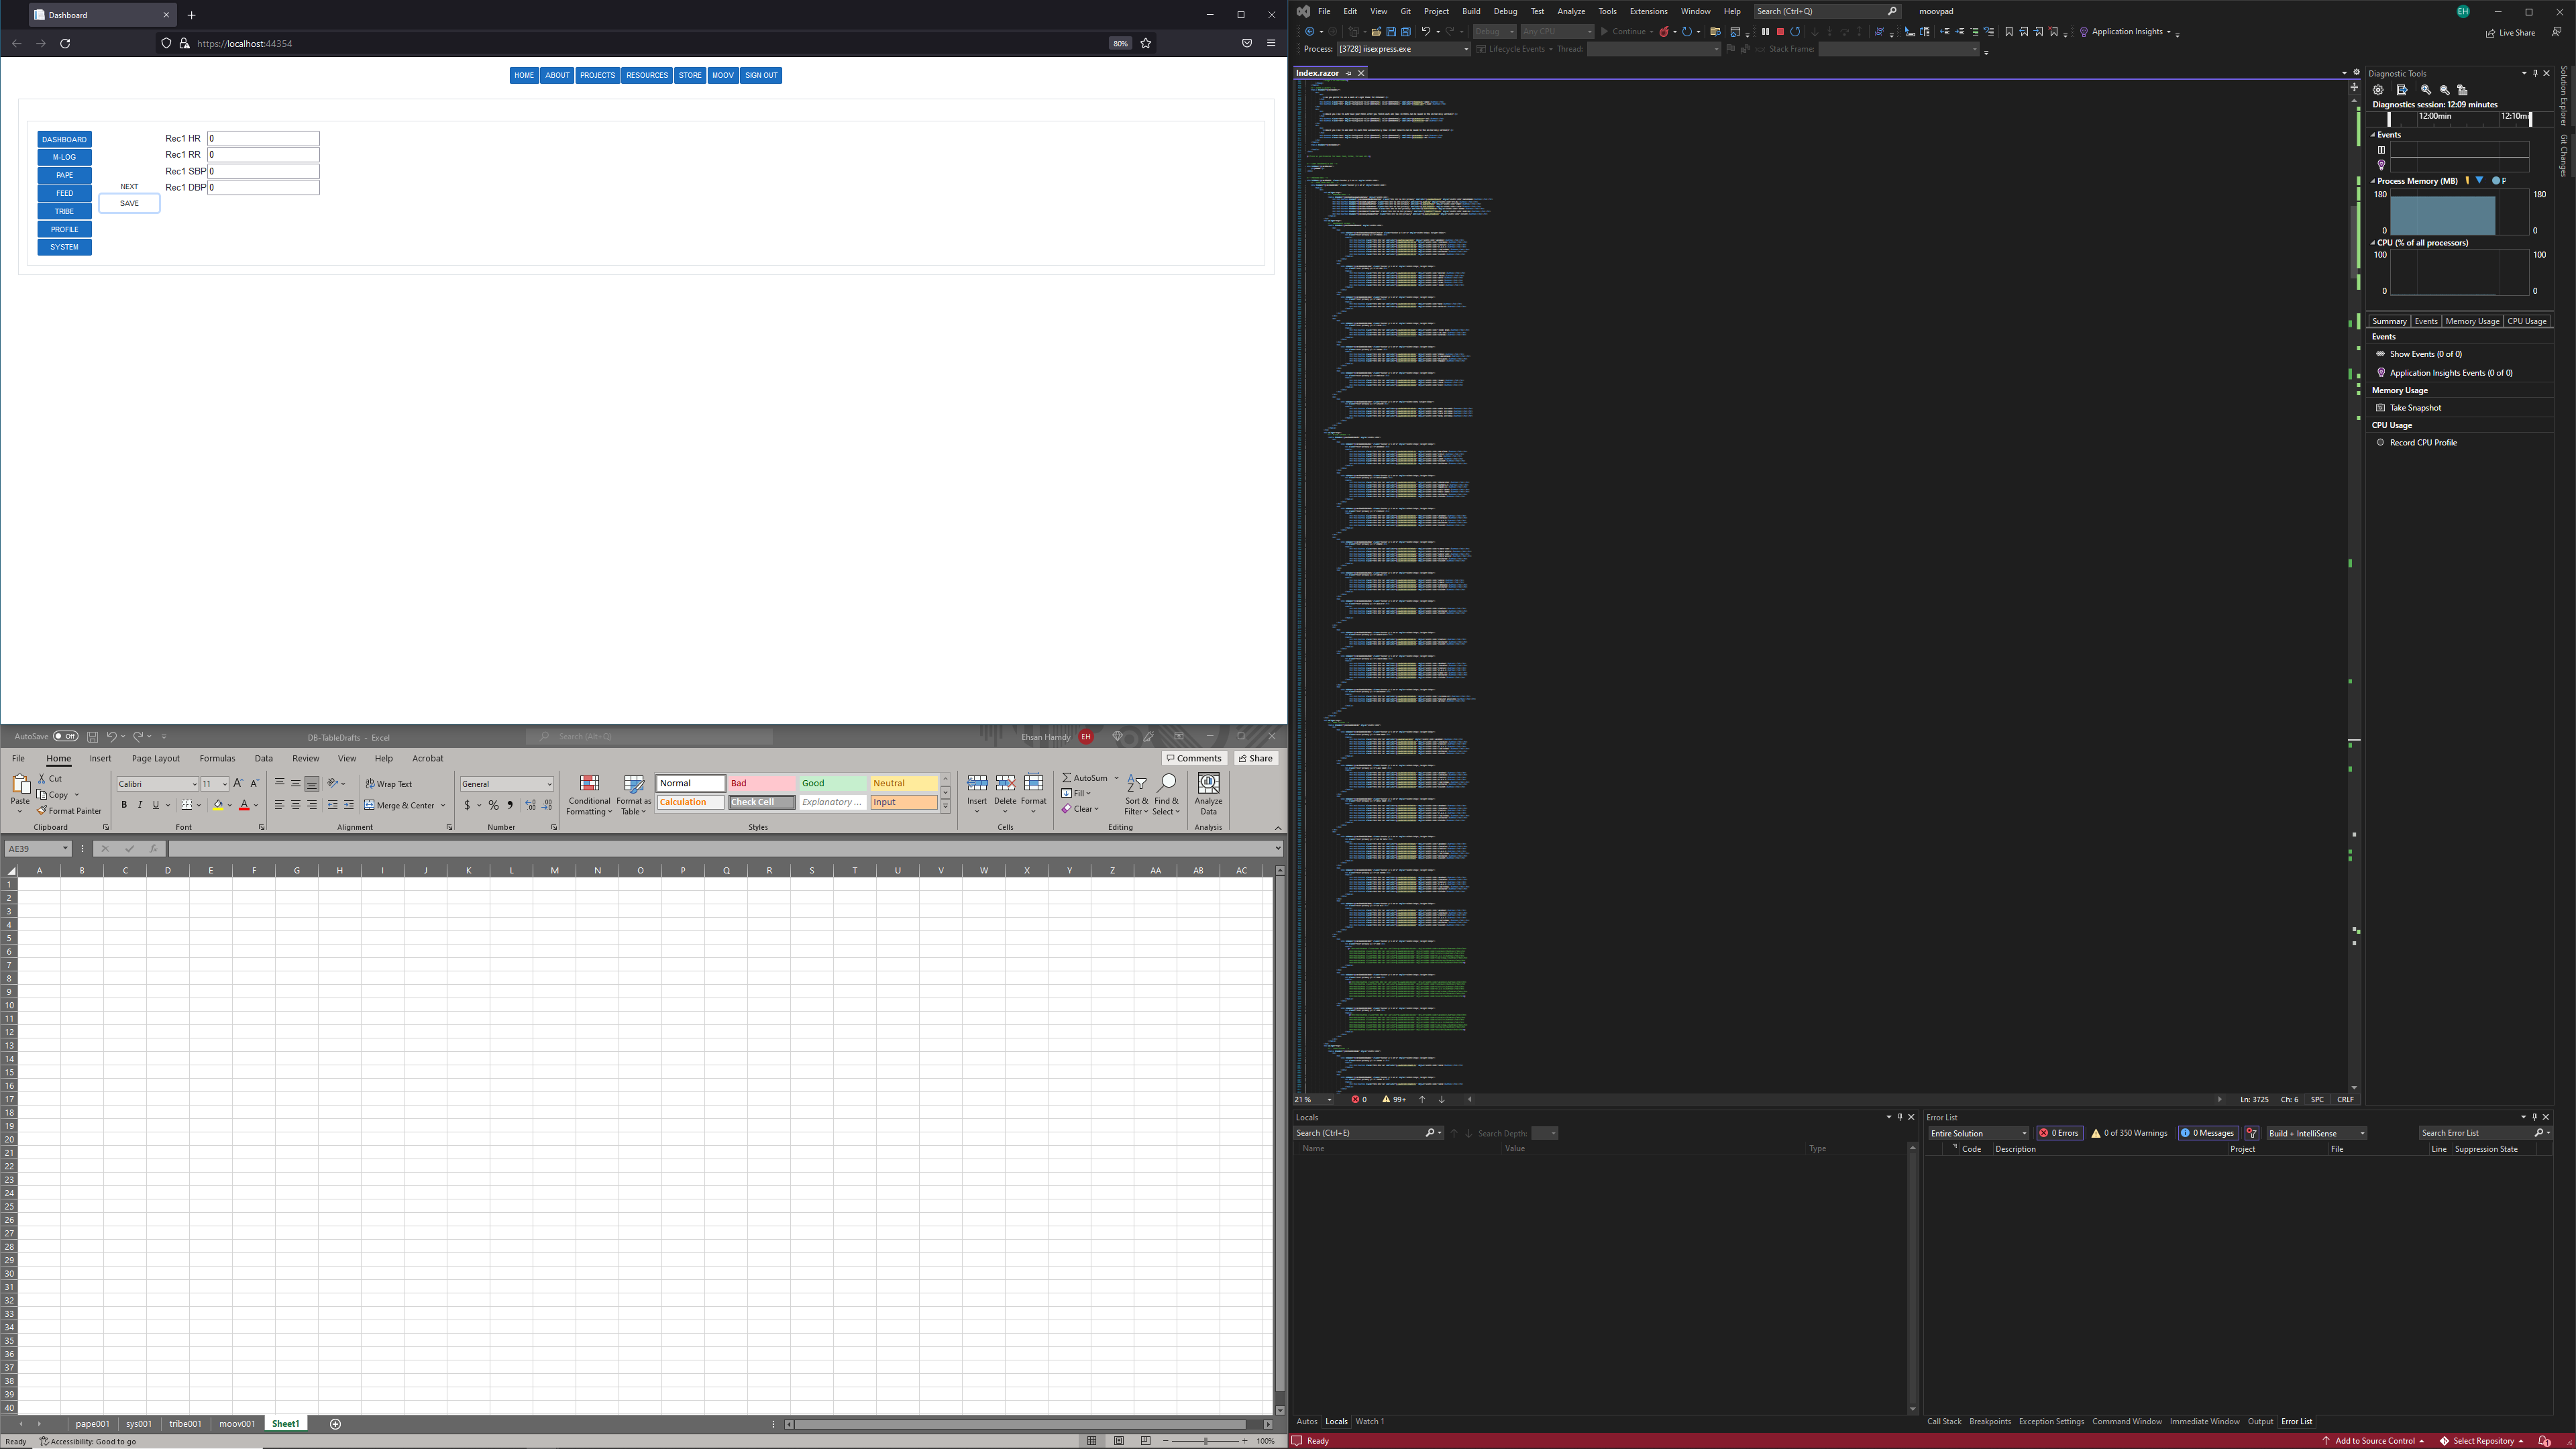
Task: Click Excel font color red A
Action: [x=244, y=805]
